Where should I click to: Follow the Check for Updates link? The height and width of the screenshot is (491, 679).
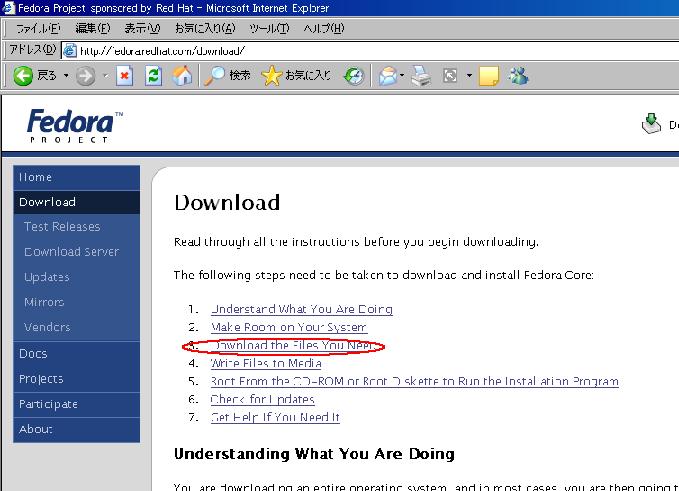(262, 399)
